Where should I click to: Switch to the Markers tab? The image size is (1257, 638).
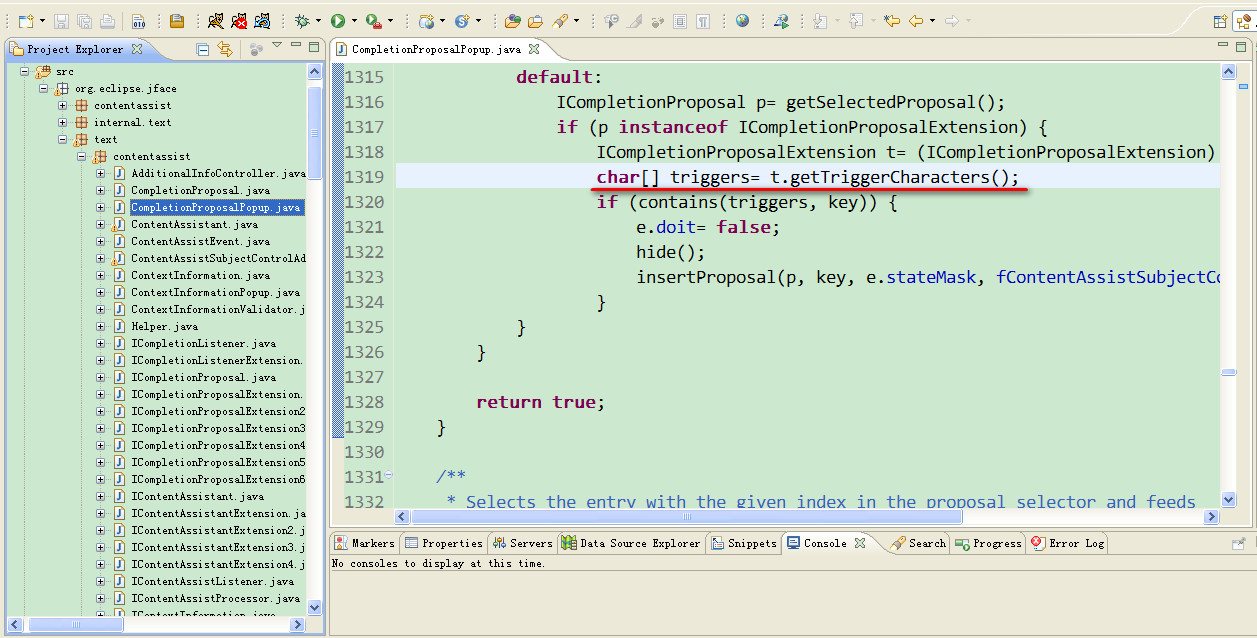tap(365, 543)
